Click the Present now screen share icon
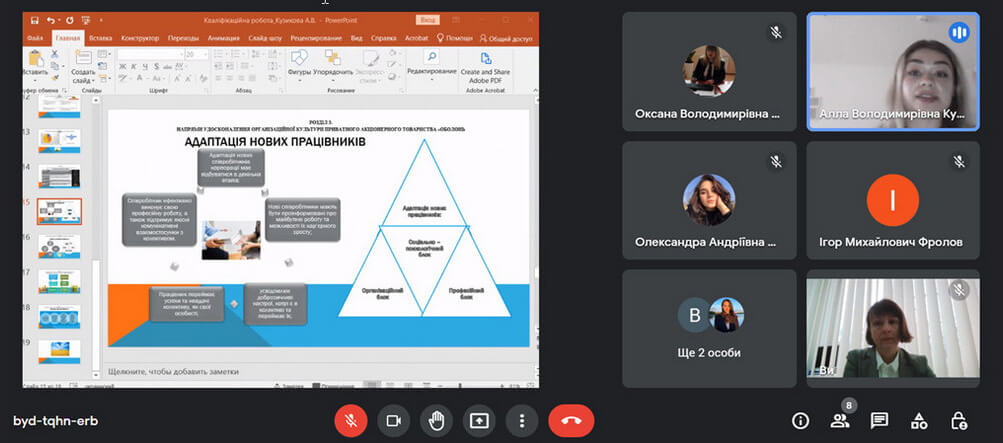Viewport: 1003px width, 443px height. [x=478, y=420]
